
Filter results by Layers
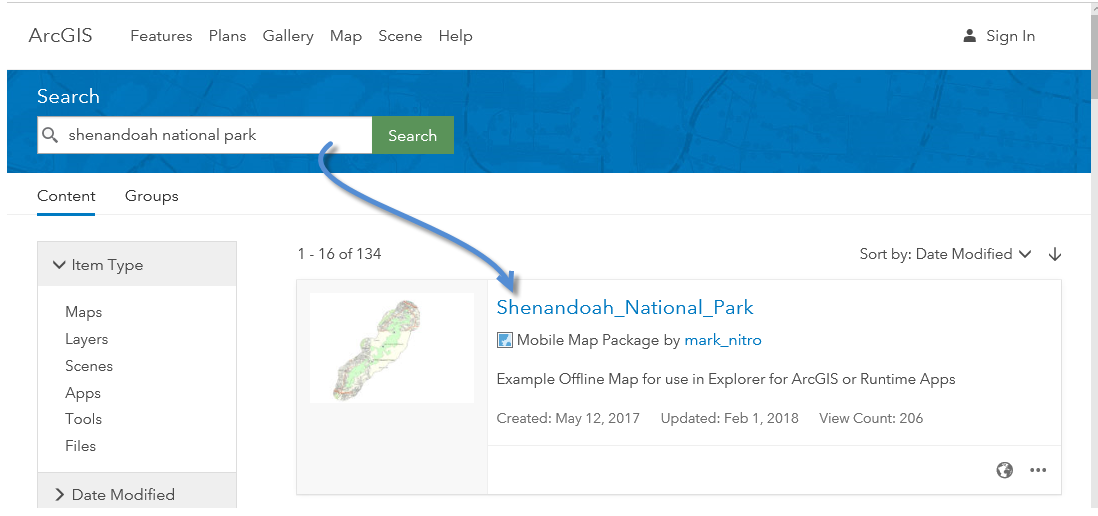(86, 339)
